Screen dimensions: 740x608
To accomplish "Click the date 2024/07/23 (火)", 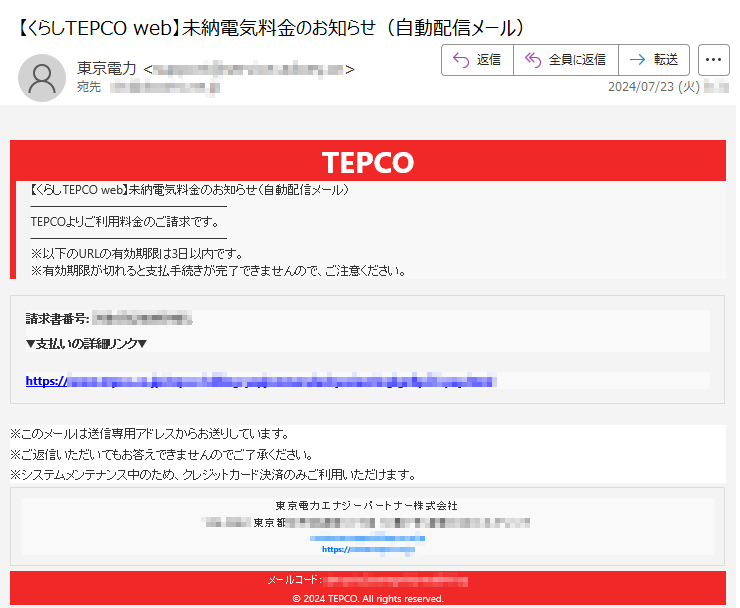I will click(654, 87).
